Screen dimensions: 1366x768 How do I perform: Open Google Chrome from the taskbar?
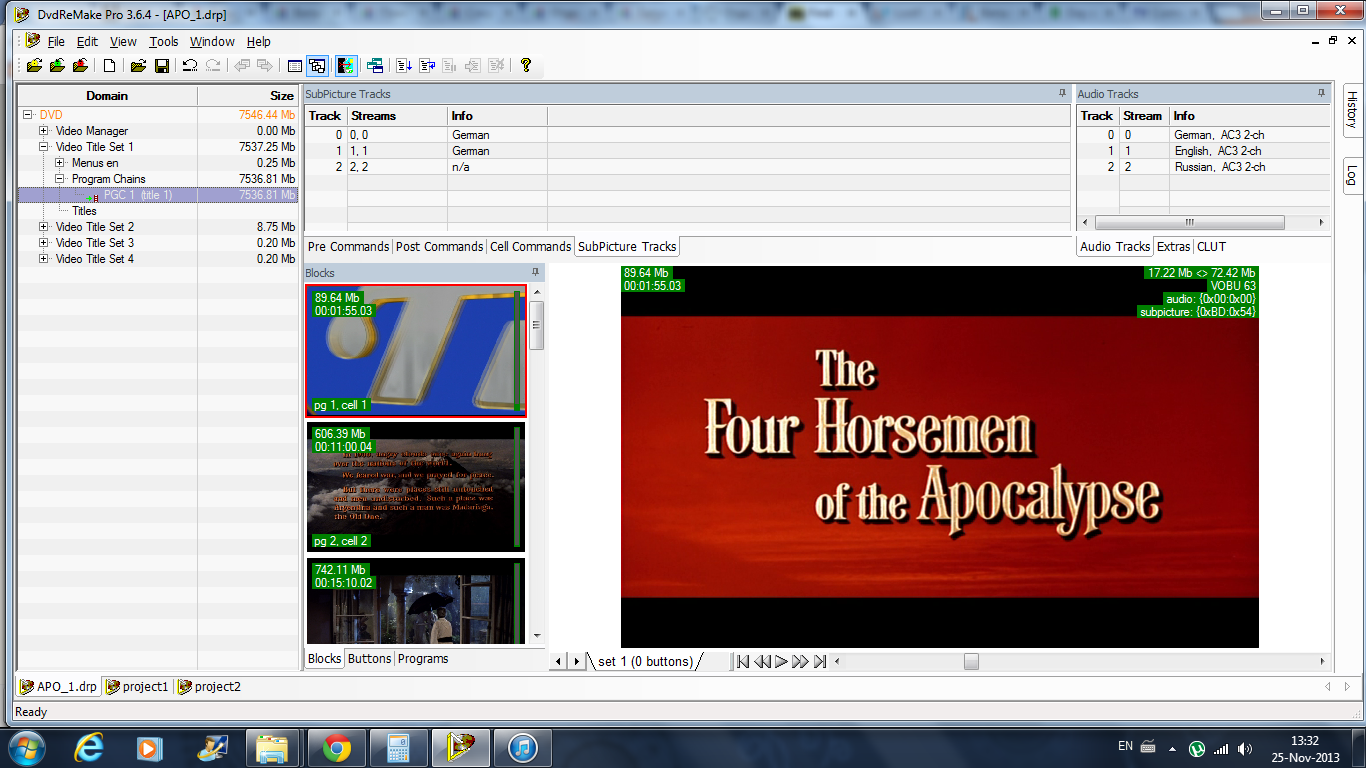click(336, 748)
